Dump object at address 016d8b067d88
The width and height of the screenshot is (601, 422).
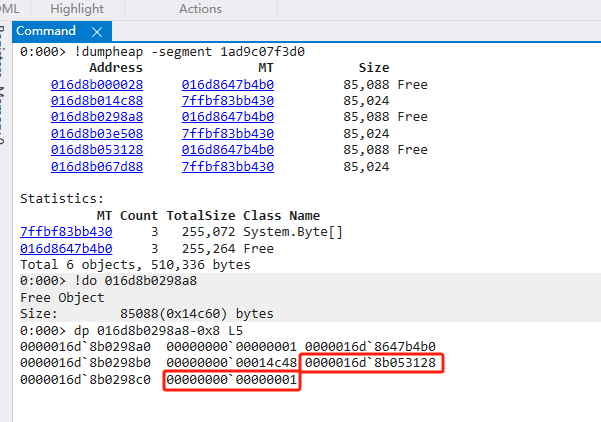96,166
